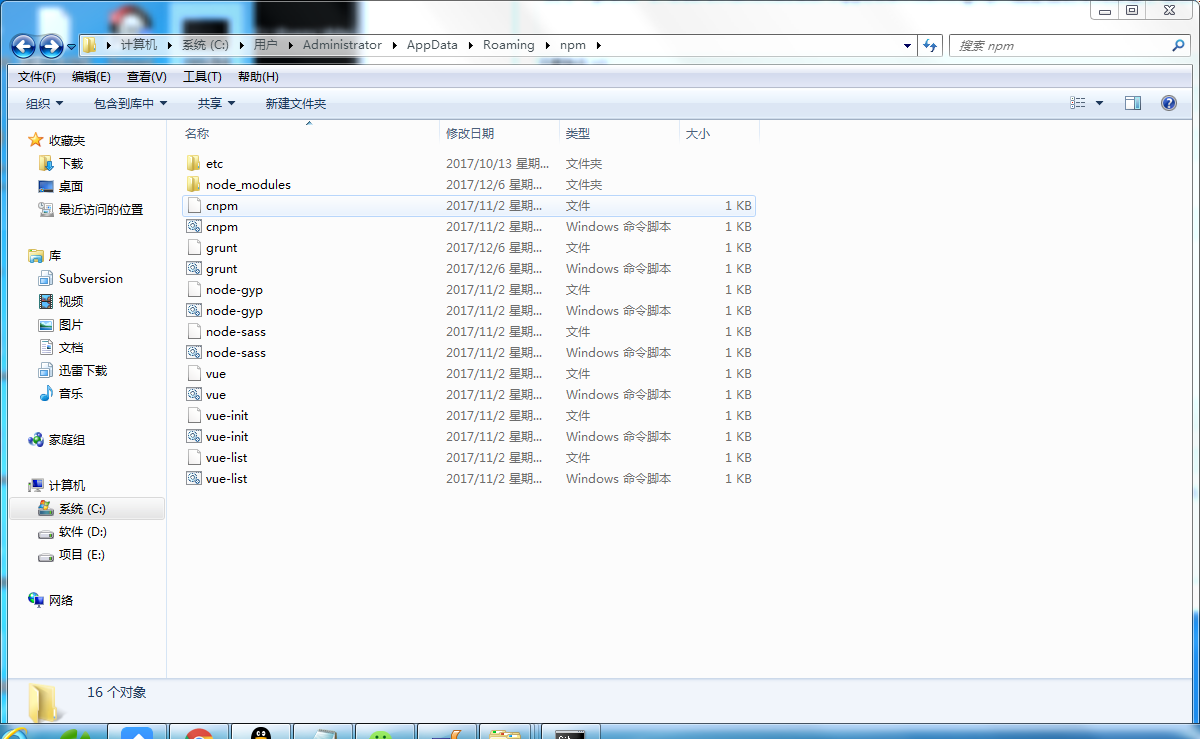
Task: Open the 共享 dropdown menu
Action: (216, 104)
